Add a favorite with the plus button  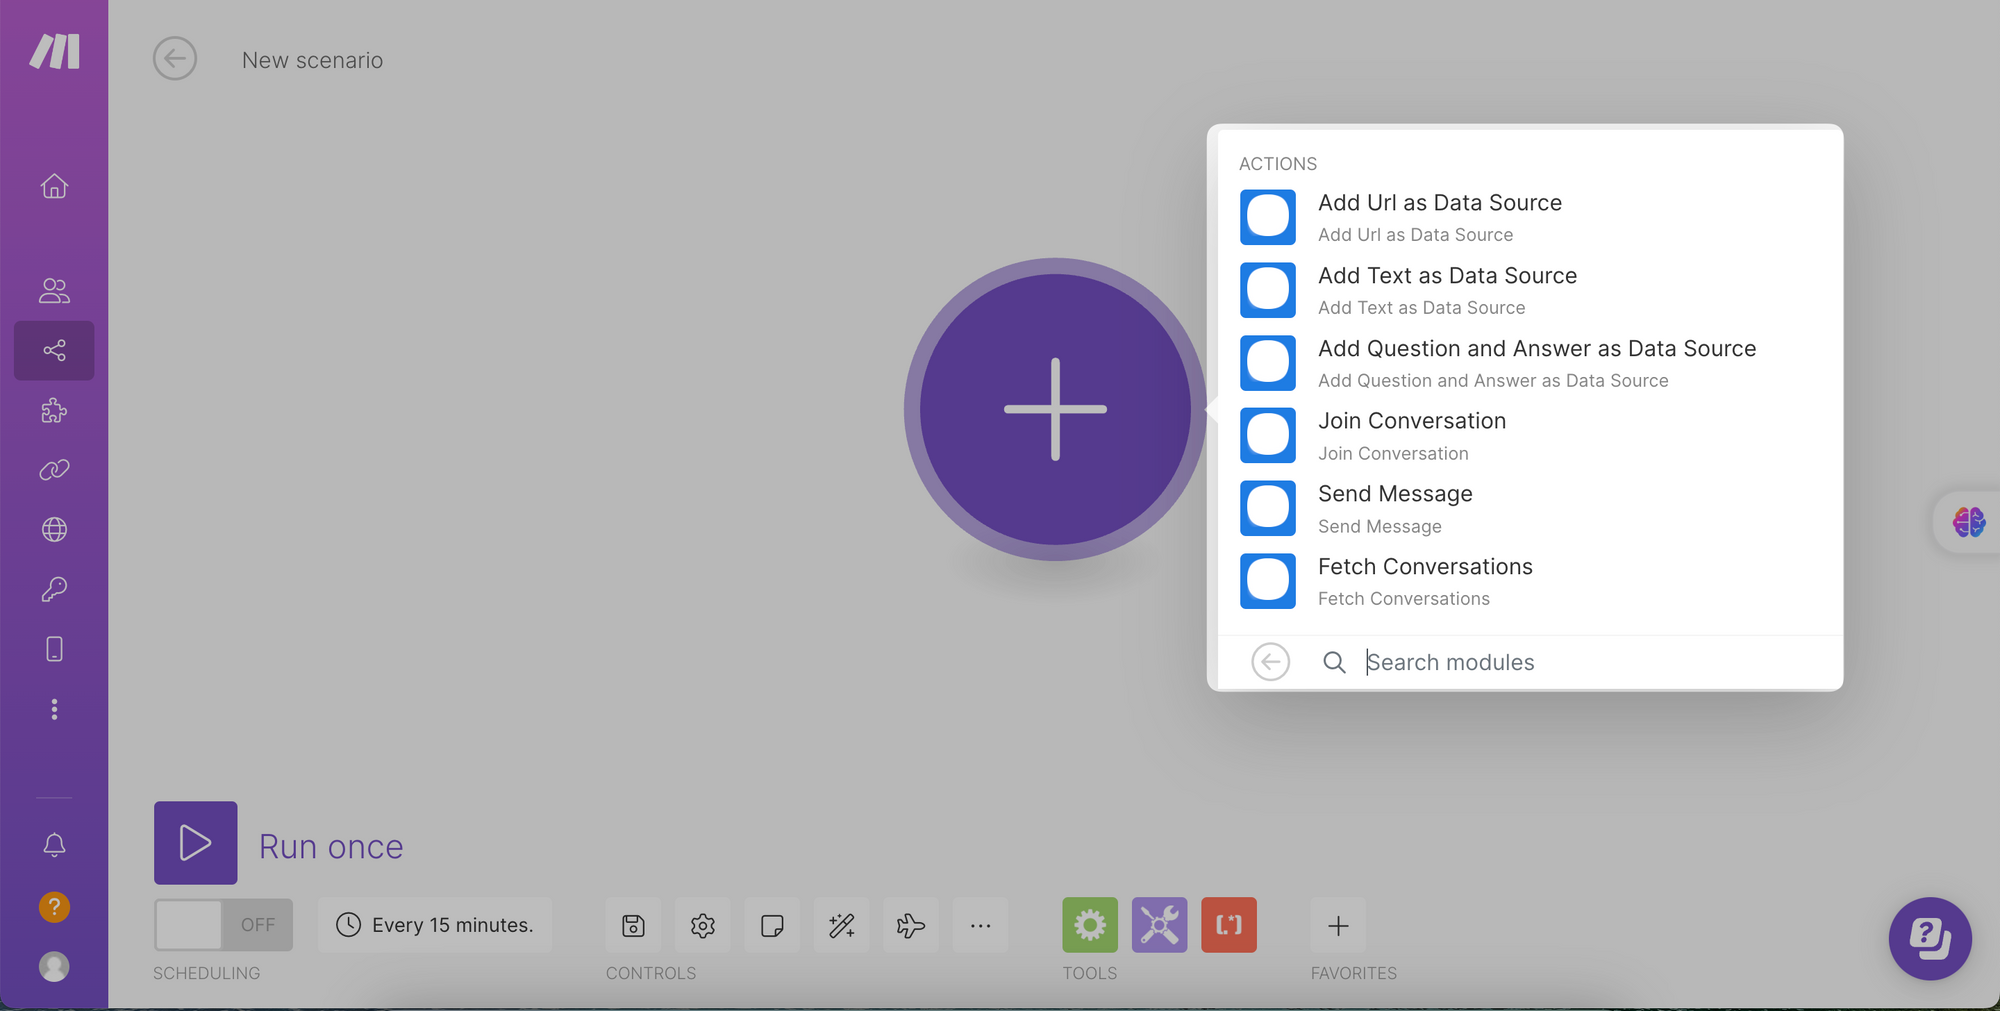coord(1338,925)
